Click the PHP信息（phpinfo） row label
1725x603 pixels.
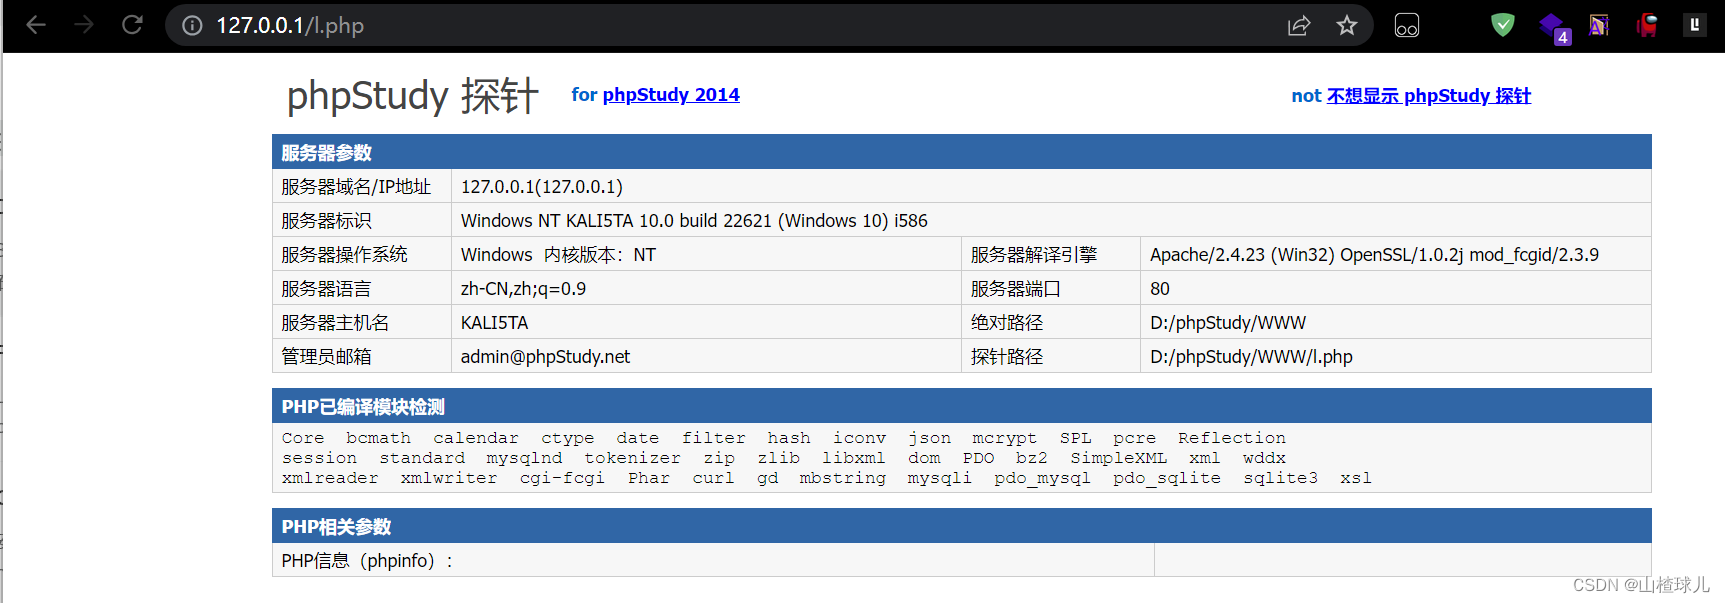[x=367, y=561]
